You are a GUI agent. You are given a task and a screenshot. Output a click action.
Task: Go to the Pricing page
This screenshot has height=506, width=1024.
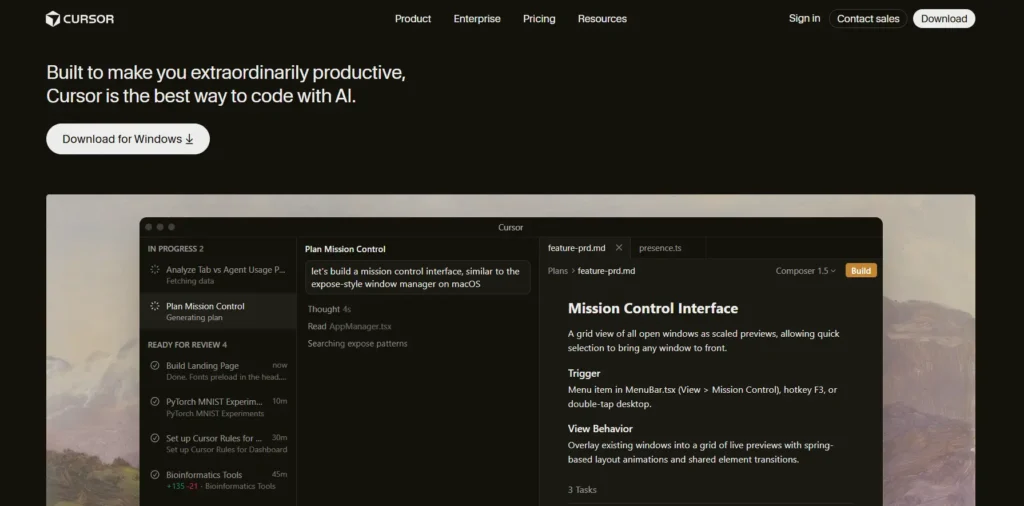click(x=539, y=19)
